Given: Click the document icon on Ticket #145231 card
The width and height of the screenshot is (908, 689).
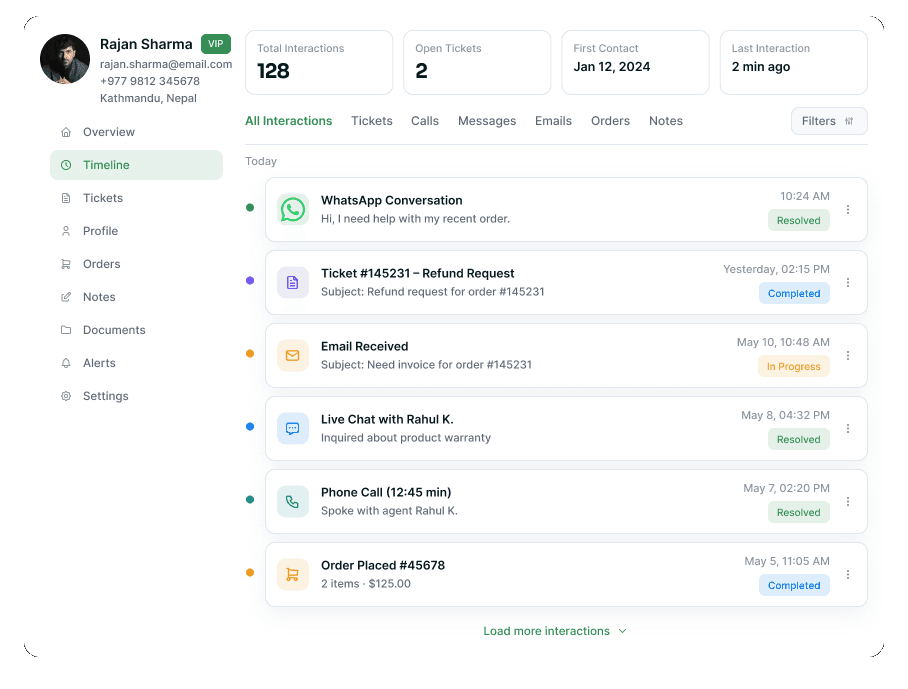Looking at the screenshot, I should (x=292, y=283).
